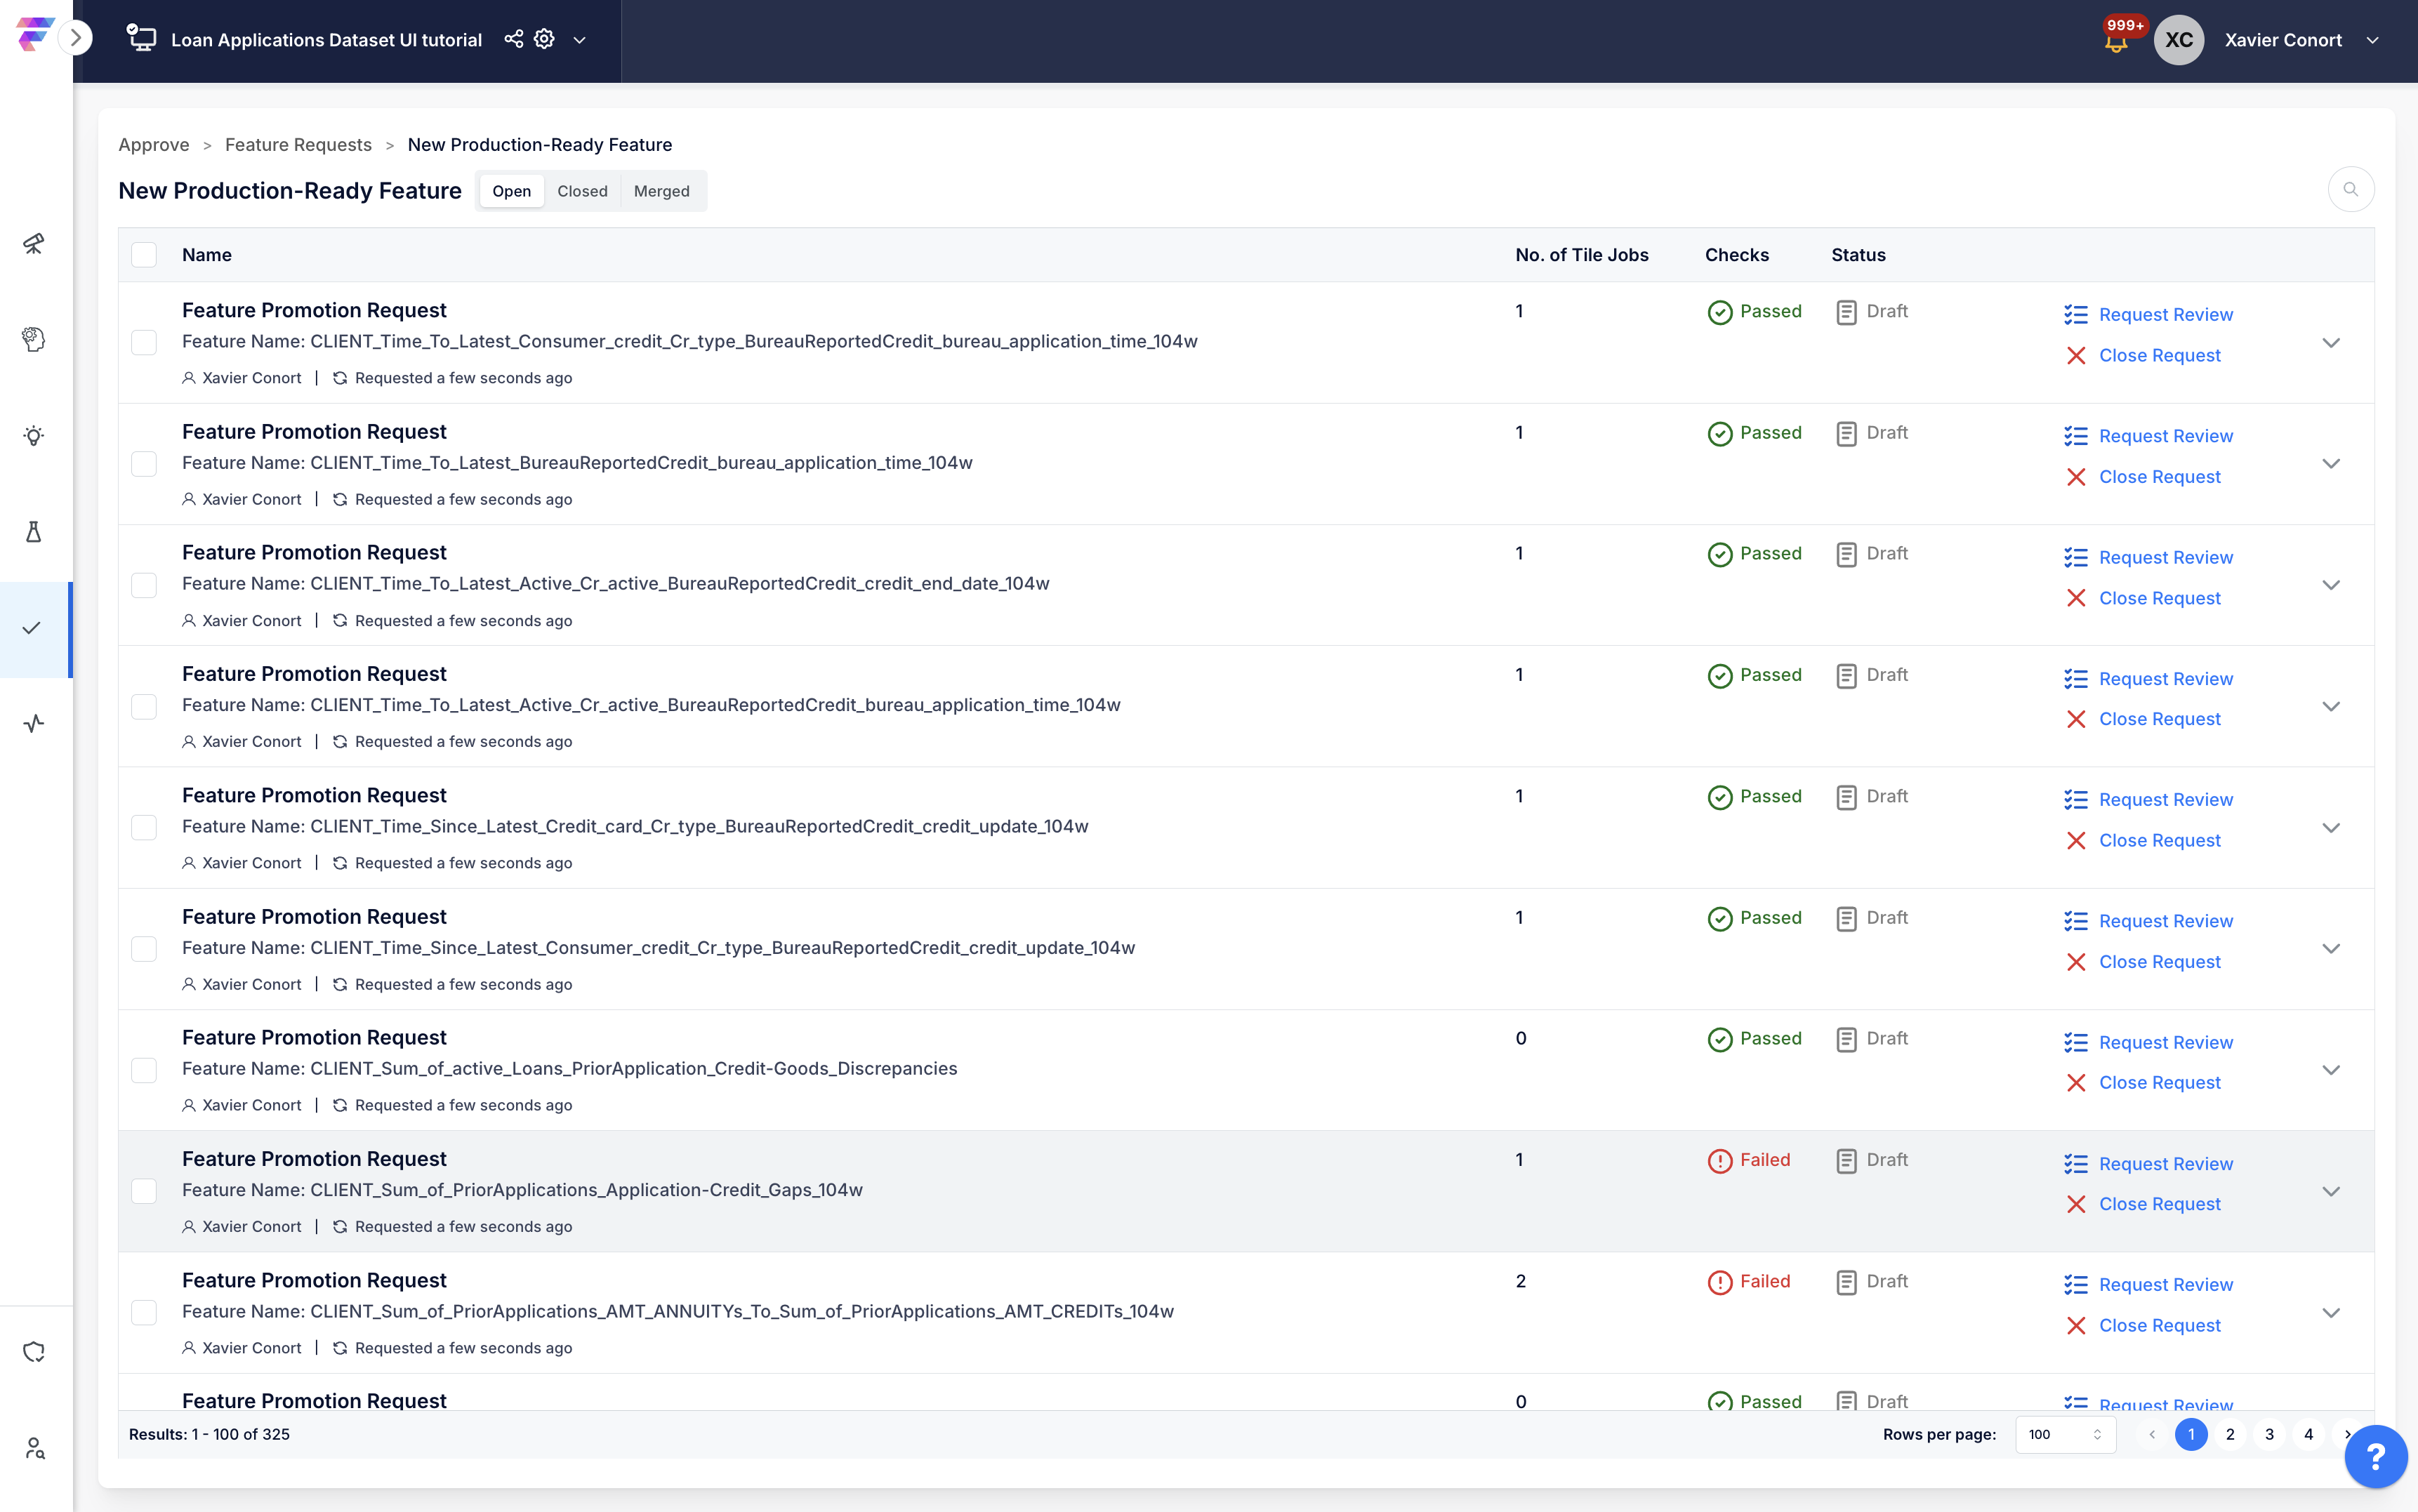Click the Feature Requests breadcrumb link
This screenshot has height=1512, width=2418.
[298, 145]
